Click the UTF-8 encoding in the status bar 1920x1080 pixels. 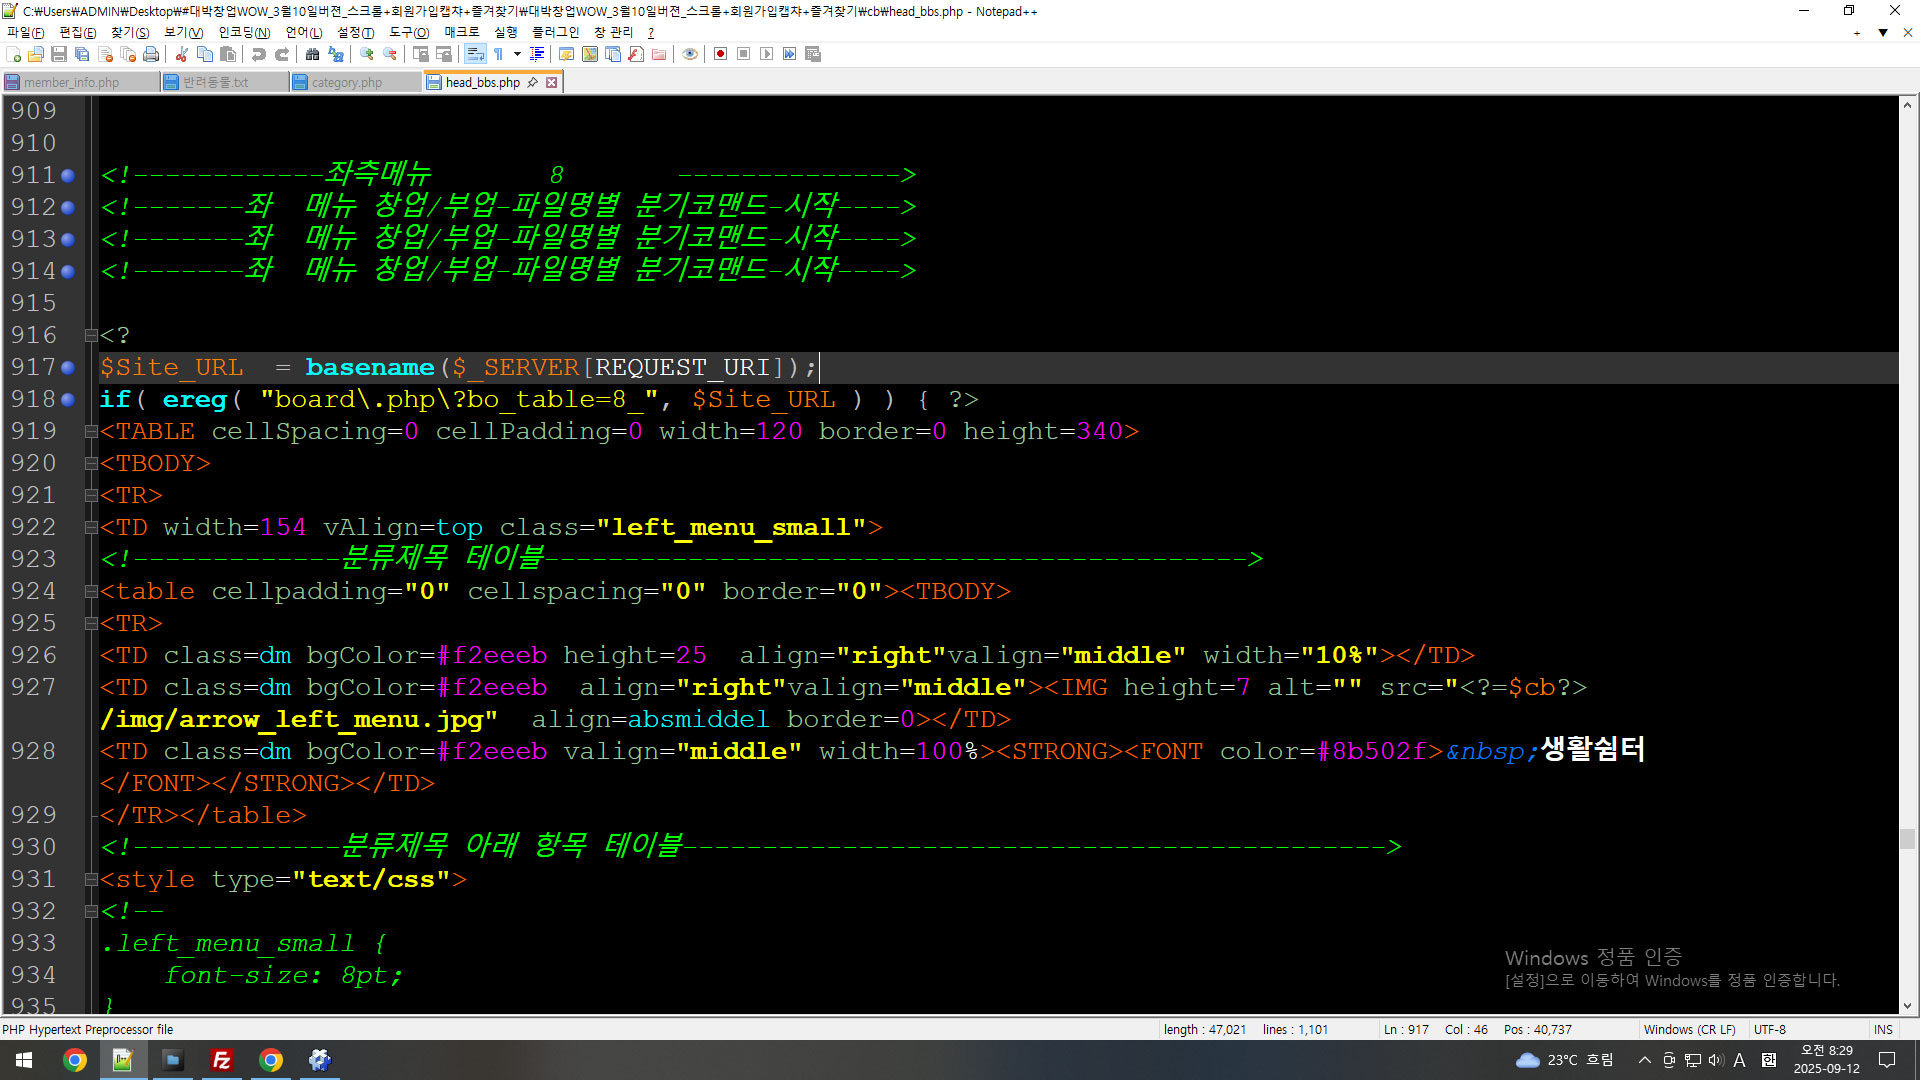click(x=1769, y=1029)
